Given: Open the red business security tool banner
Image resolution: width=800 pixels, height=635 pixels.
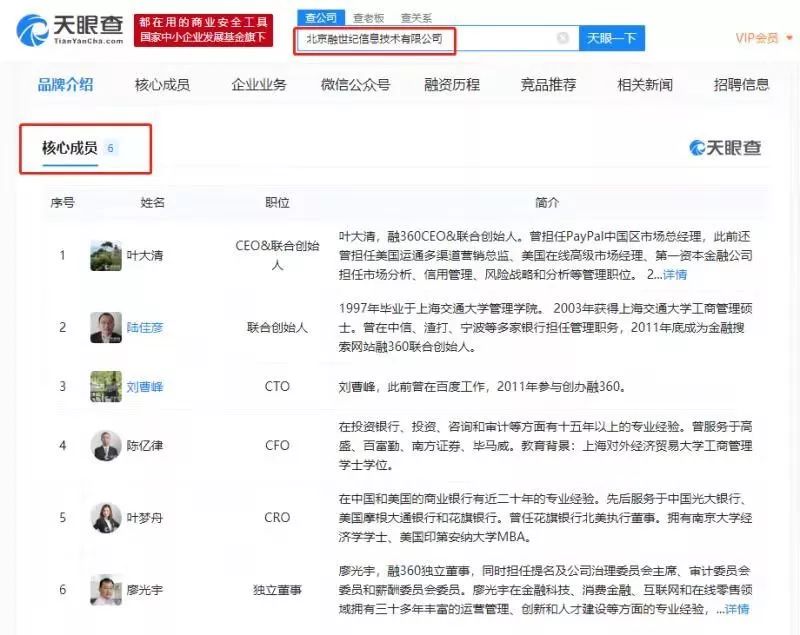Looking at the screenshot, I should [x=203, y=30].
